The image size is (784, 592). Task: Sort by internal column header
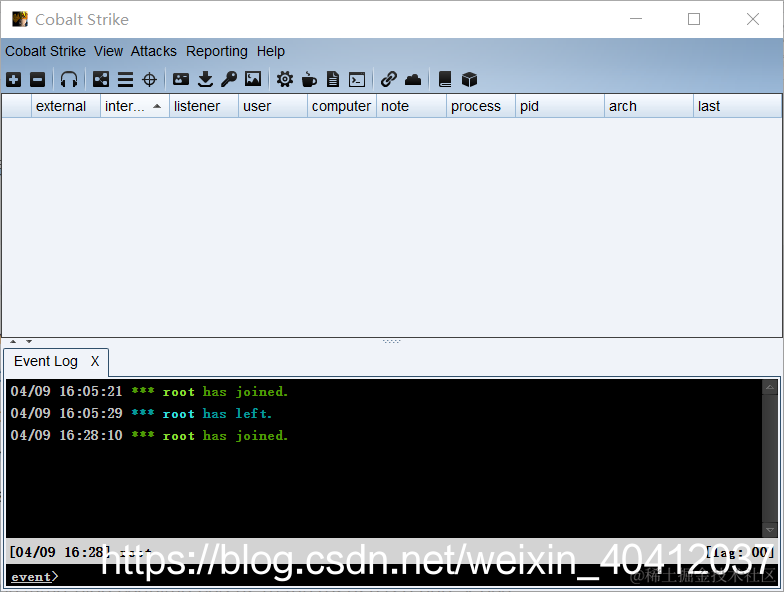[x=135, y=106]
